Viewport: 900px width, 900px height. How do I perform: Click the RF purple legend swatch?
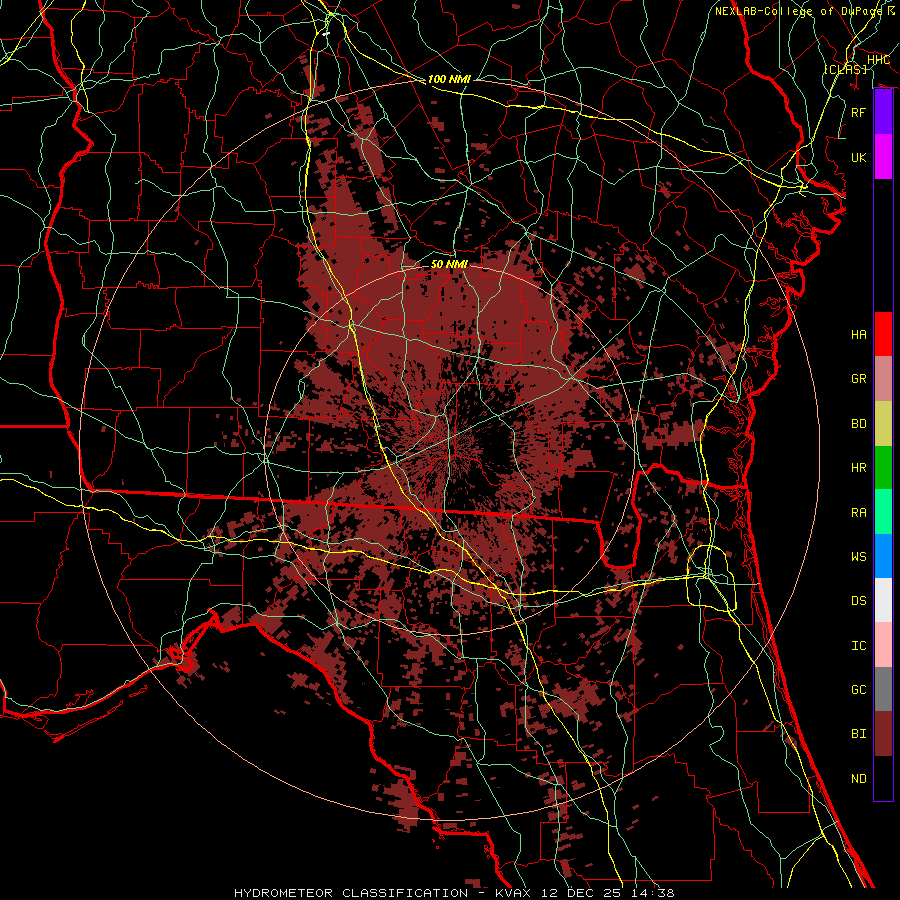click(x=883, y=112)
